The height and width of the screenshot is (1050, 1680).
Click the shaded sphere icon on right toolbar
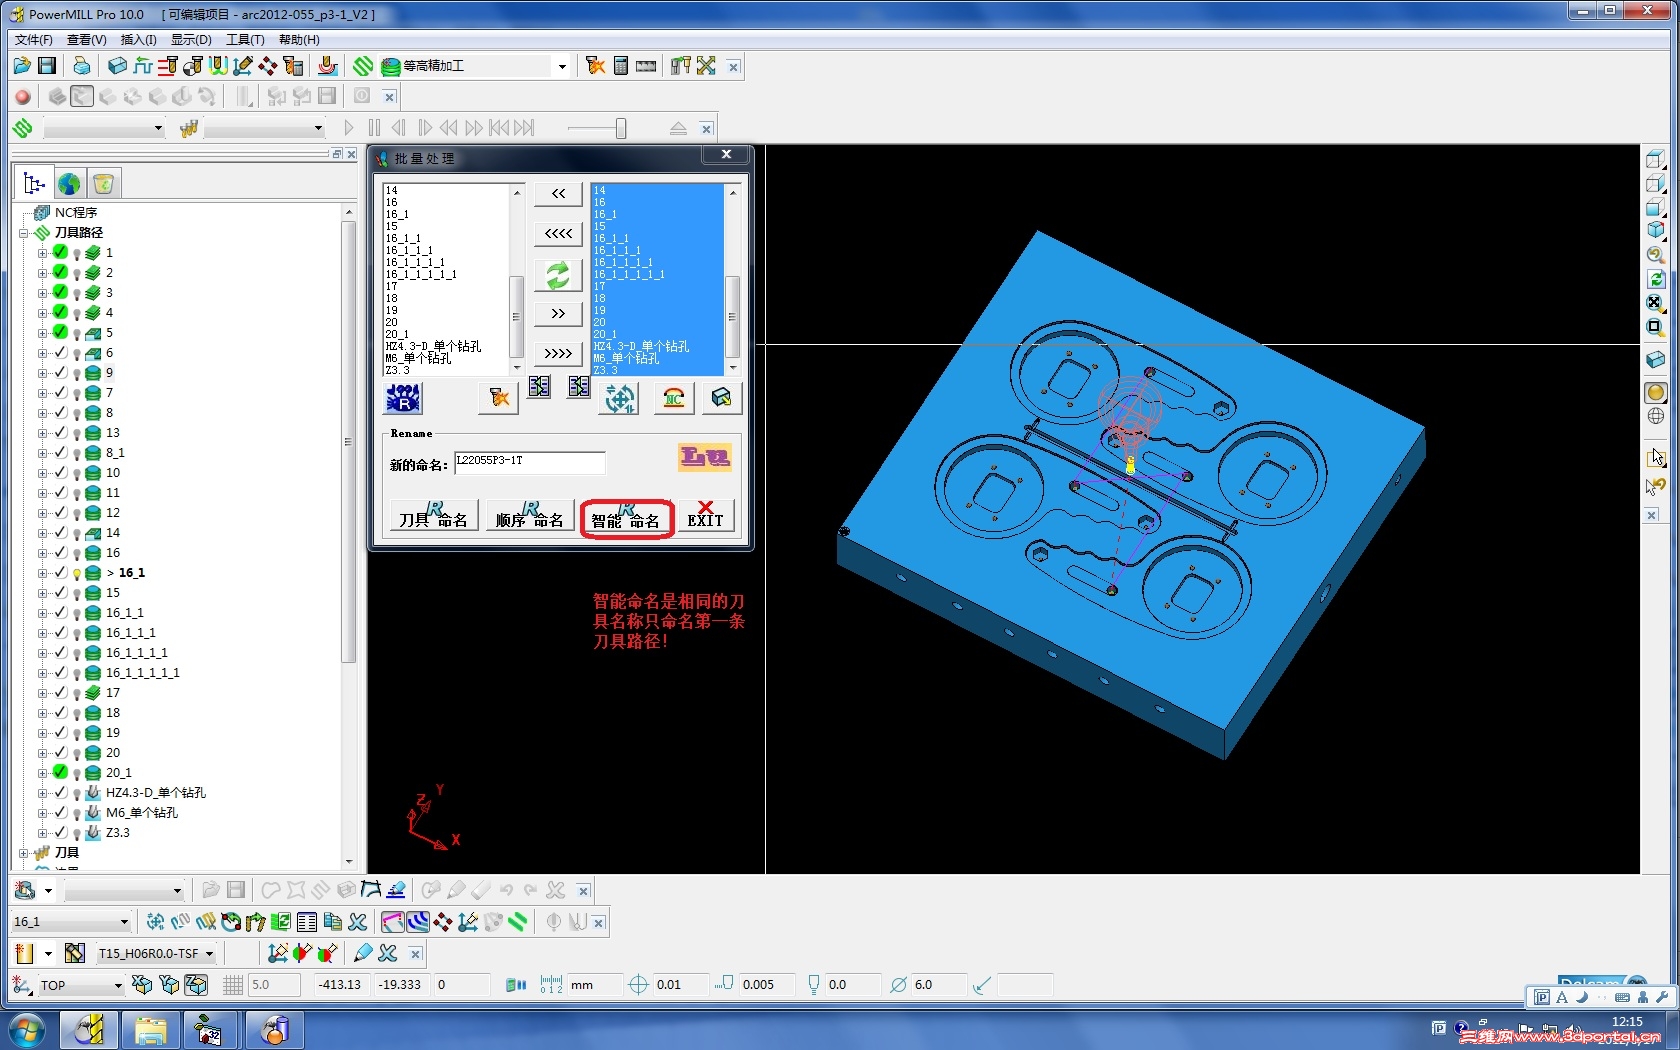pyautogui.click(x=1656, y=393)
